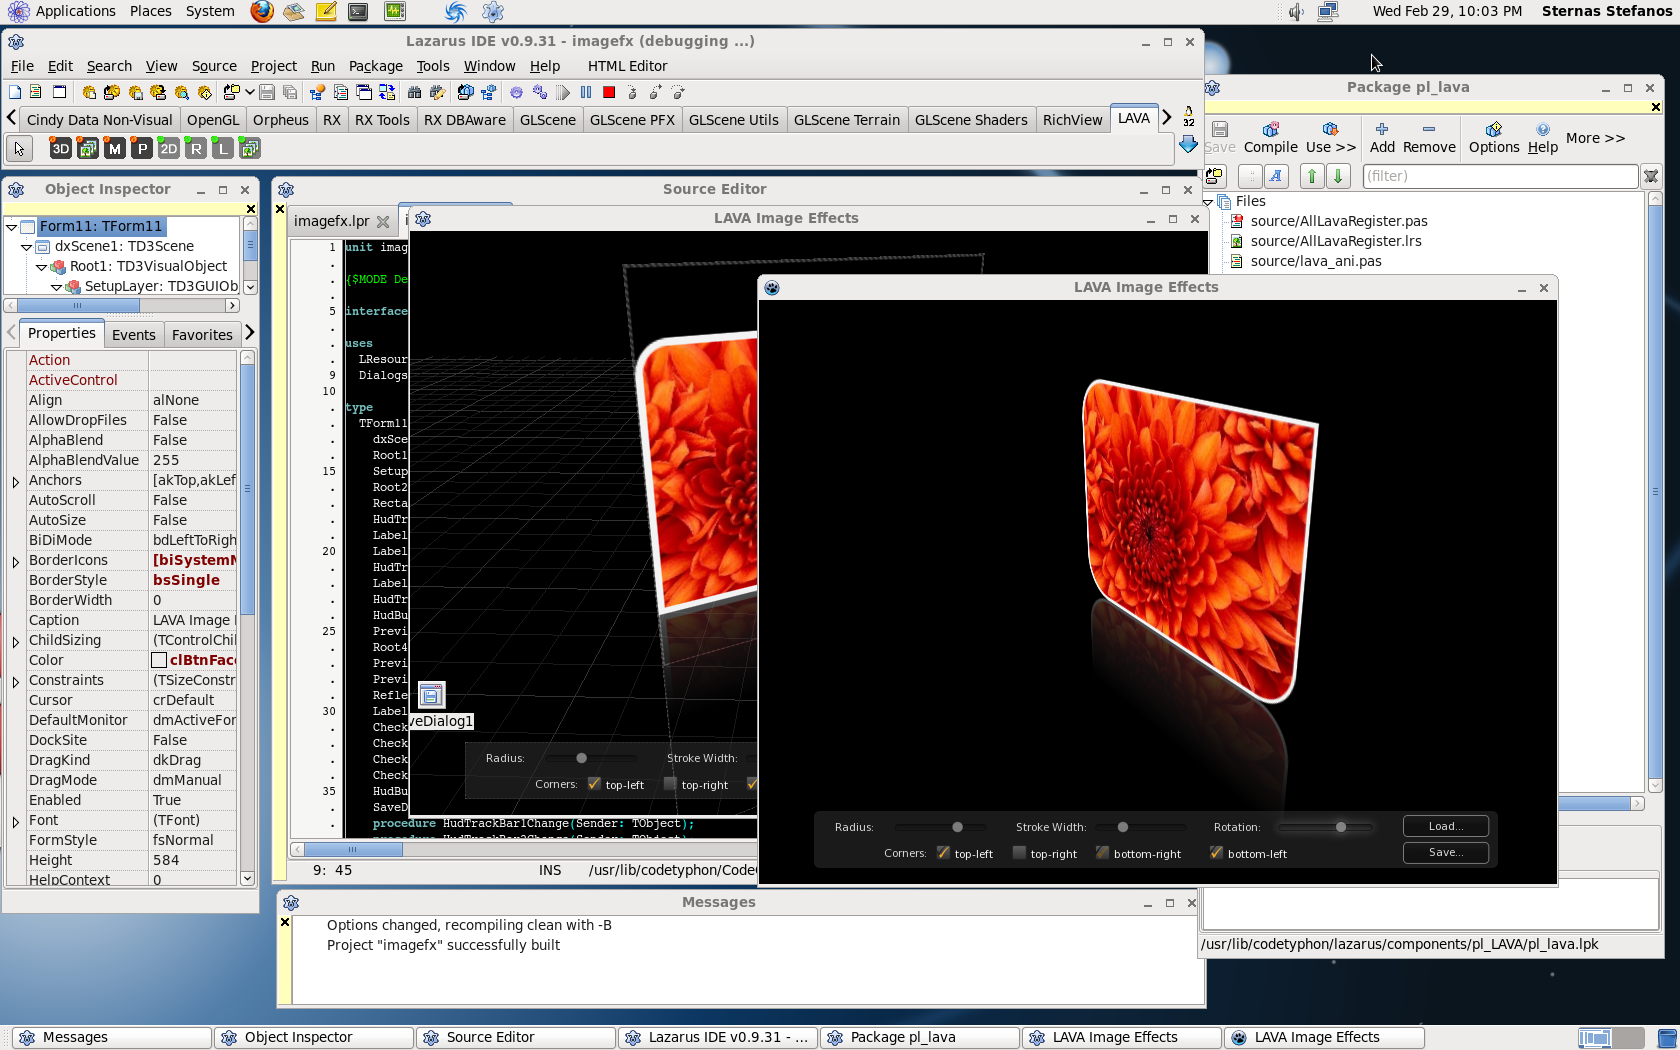The height and width of the screenshot is (1050, 1680).
Task: Toggle top-left checkbox in background LAVA window
Action: click(594, 784)
